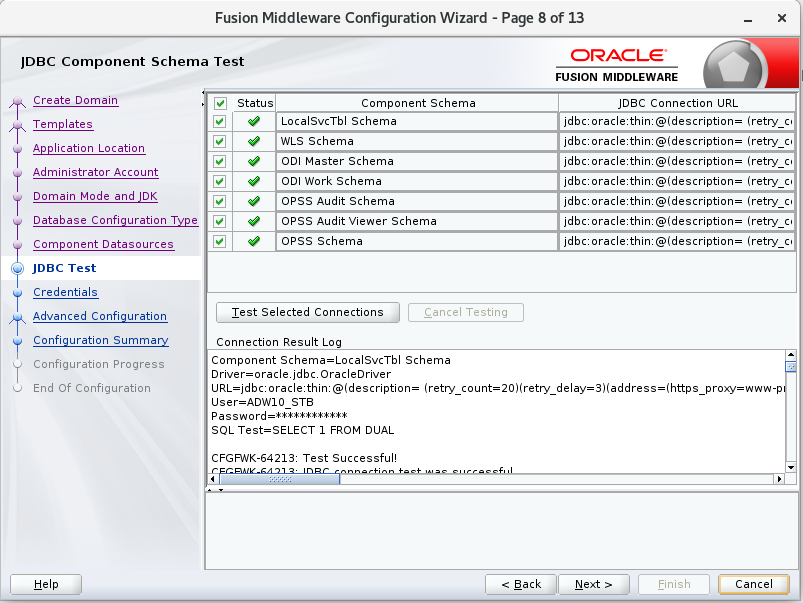Image resolution: width=803 pixels, height=603 pixels.
Task: Click the log horizontal scrollbar left arrow
Action: coord(214,479)
